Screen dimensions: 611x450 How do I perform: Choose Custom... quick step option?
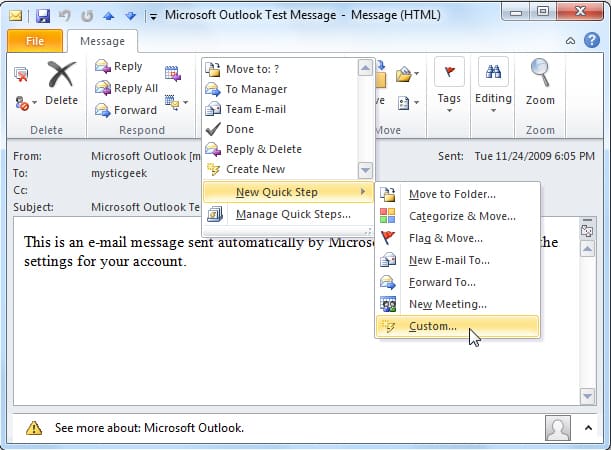pos(457,326)
